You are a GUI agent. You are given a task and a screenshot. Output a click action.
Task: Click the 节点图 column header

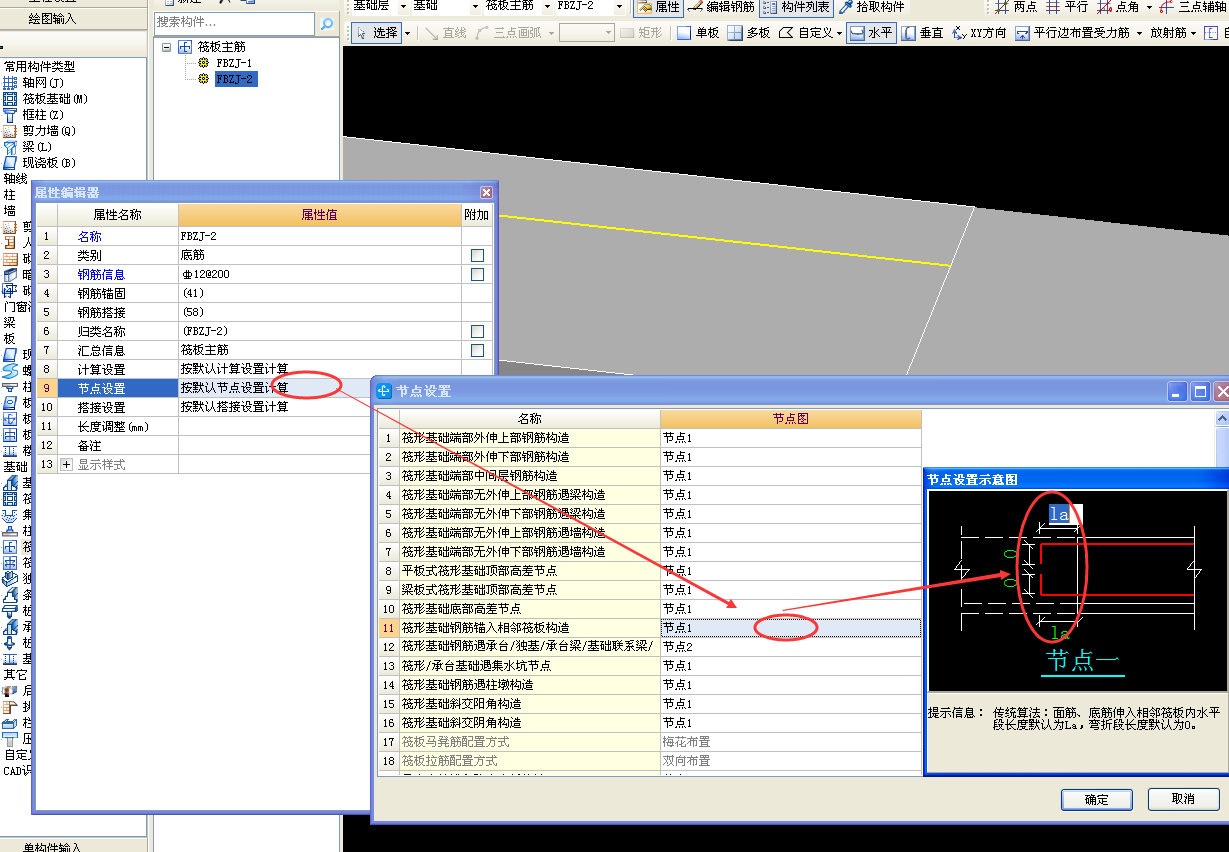click(790, 419)
